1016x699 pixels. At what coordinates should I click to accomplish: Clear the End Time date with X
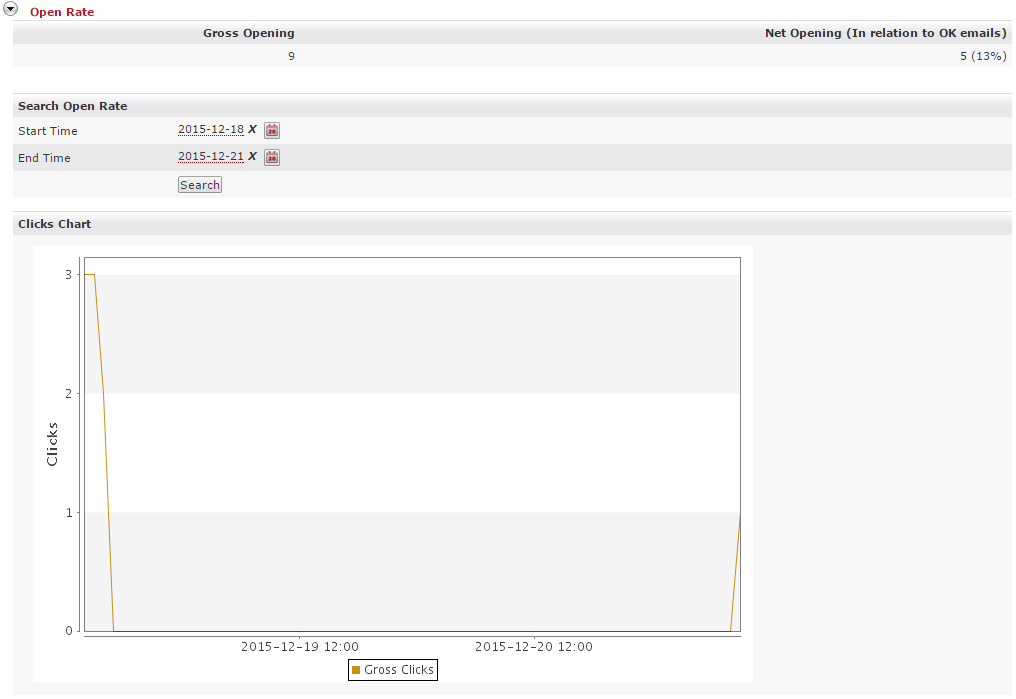[252, 156]
